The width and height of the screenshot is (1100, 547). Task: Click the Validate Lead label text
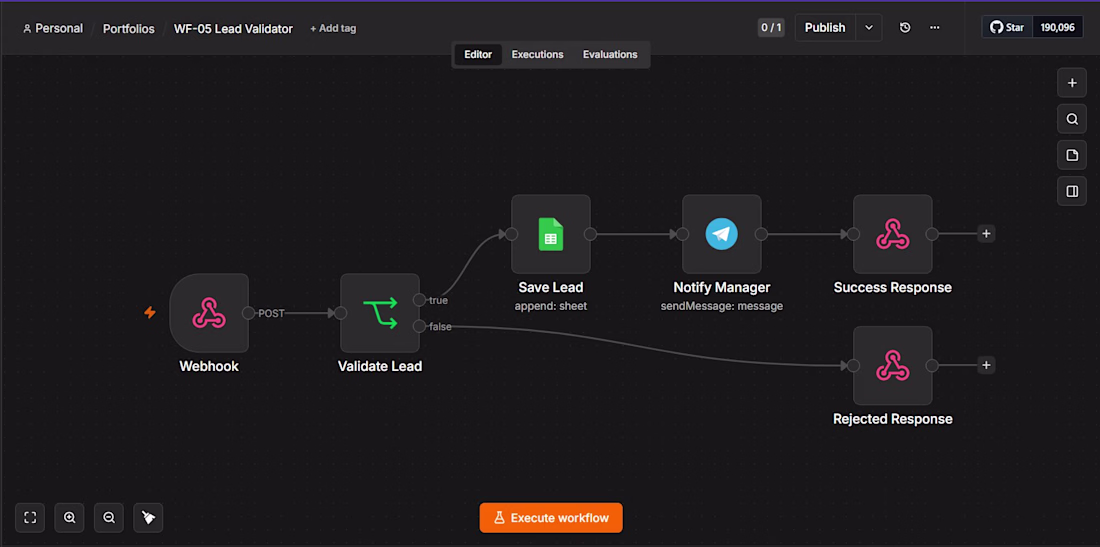click(x=380, y=366)
